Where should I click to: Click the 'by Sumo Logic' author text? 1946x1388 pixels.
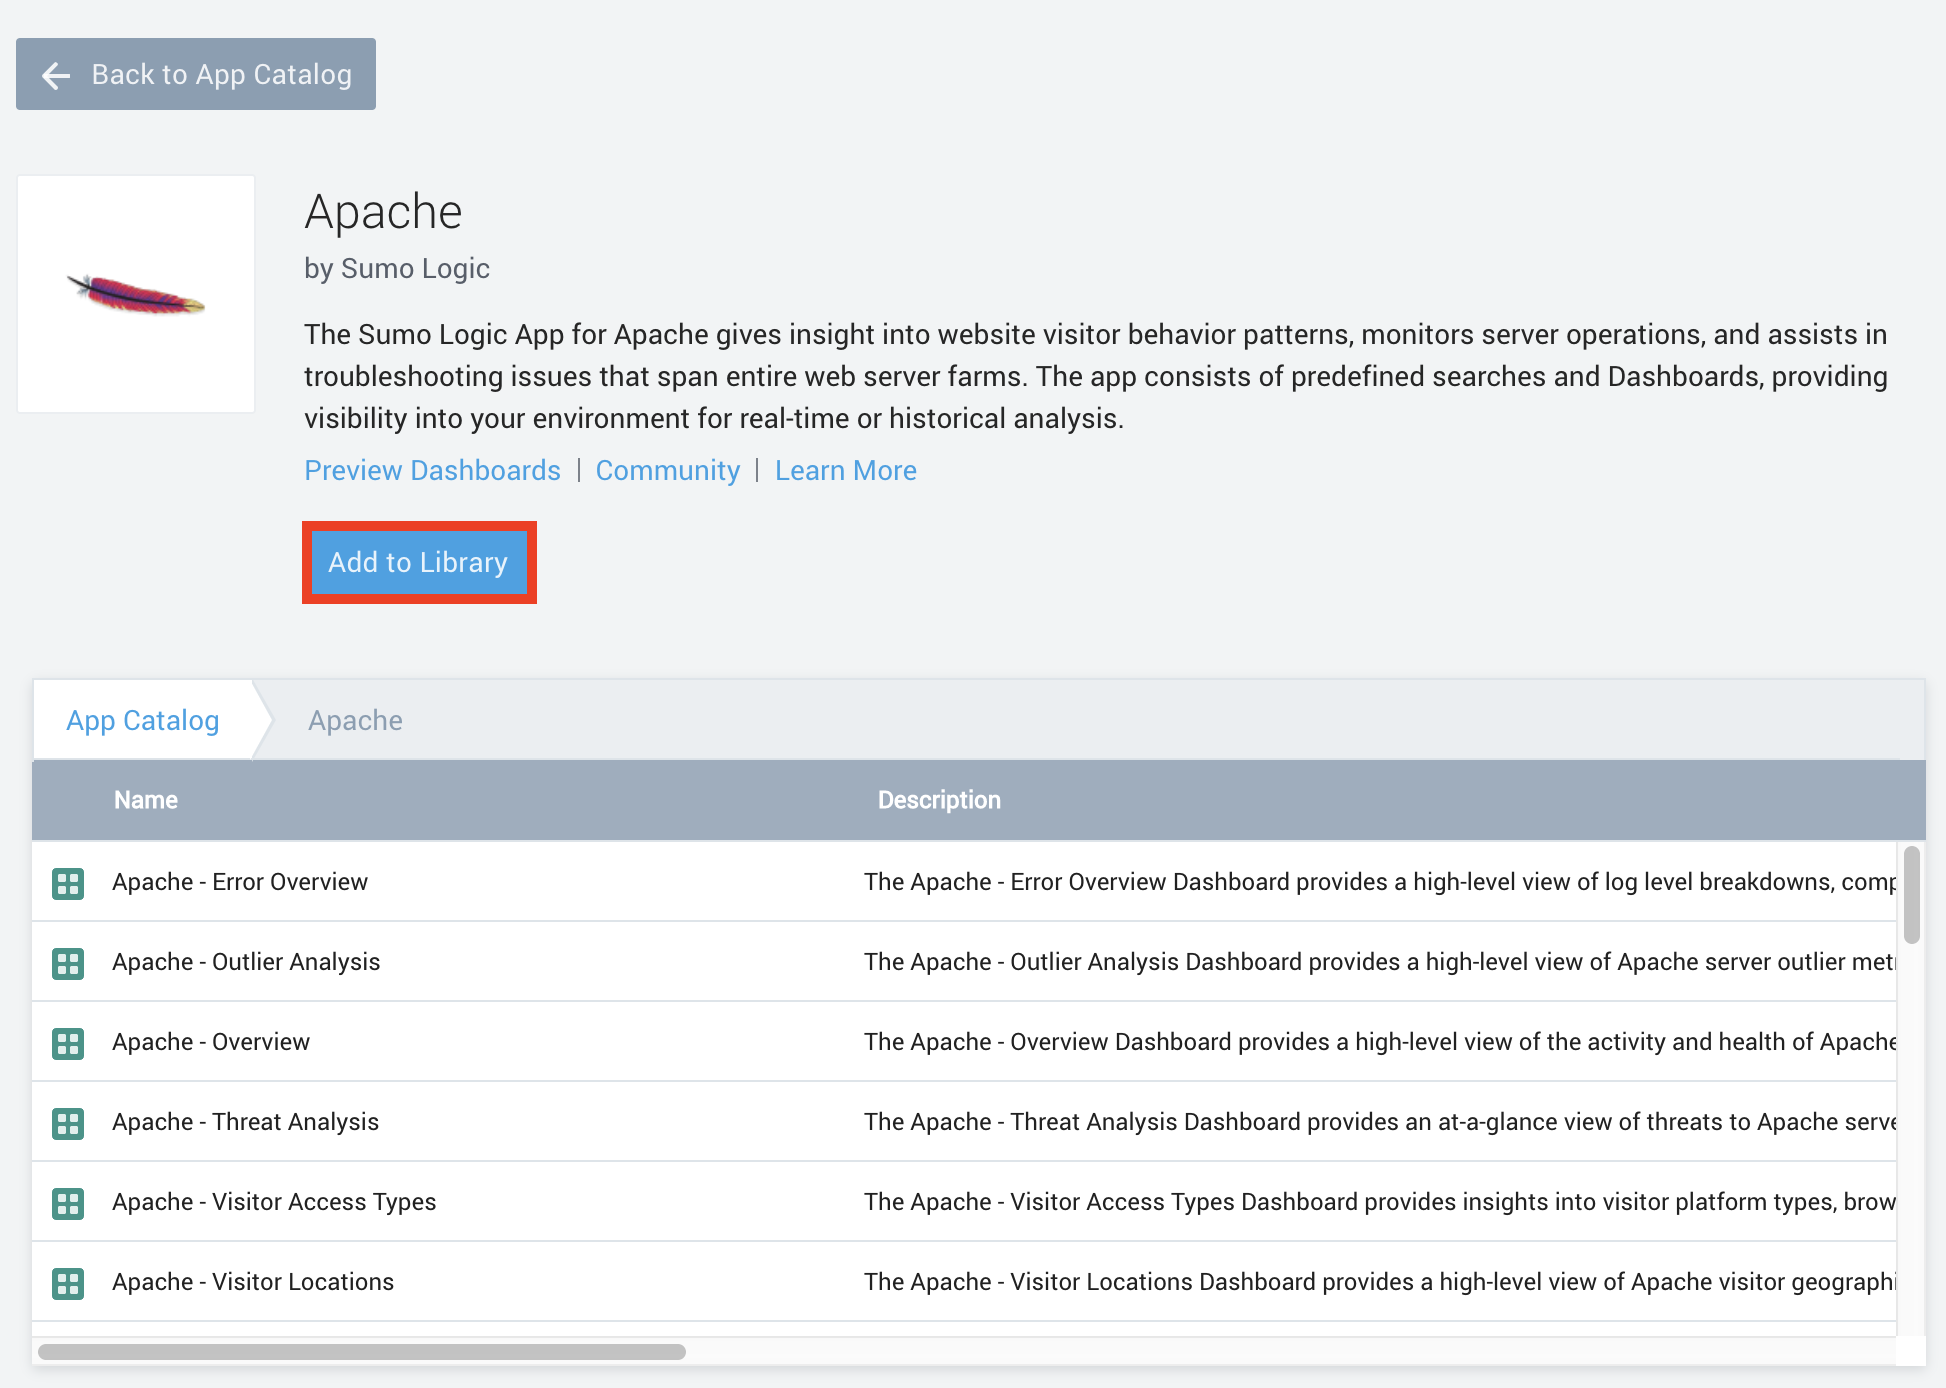pos(397,269)
